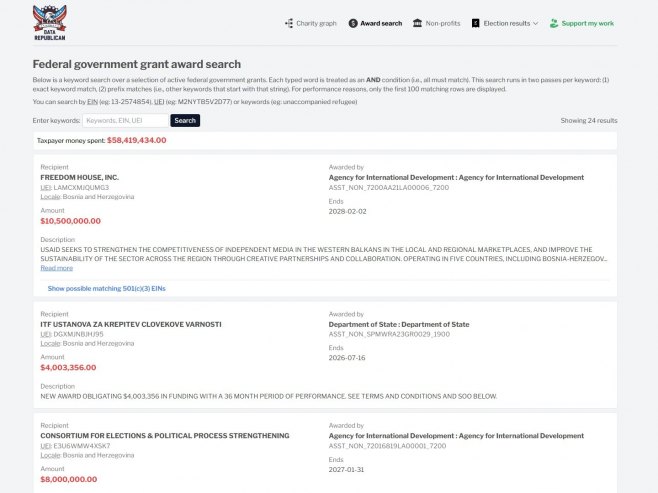Click the Charity graph node icon
658x493 pixels.
(x=289, y=23)
